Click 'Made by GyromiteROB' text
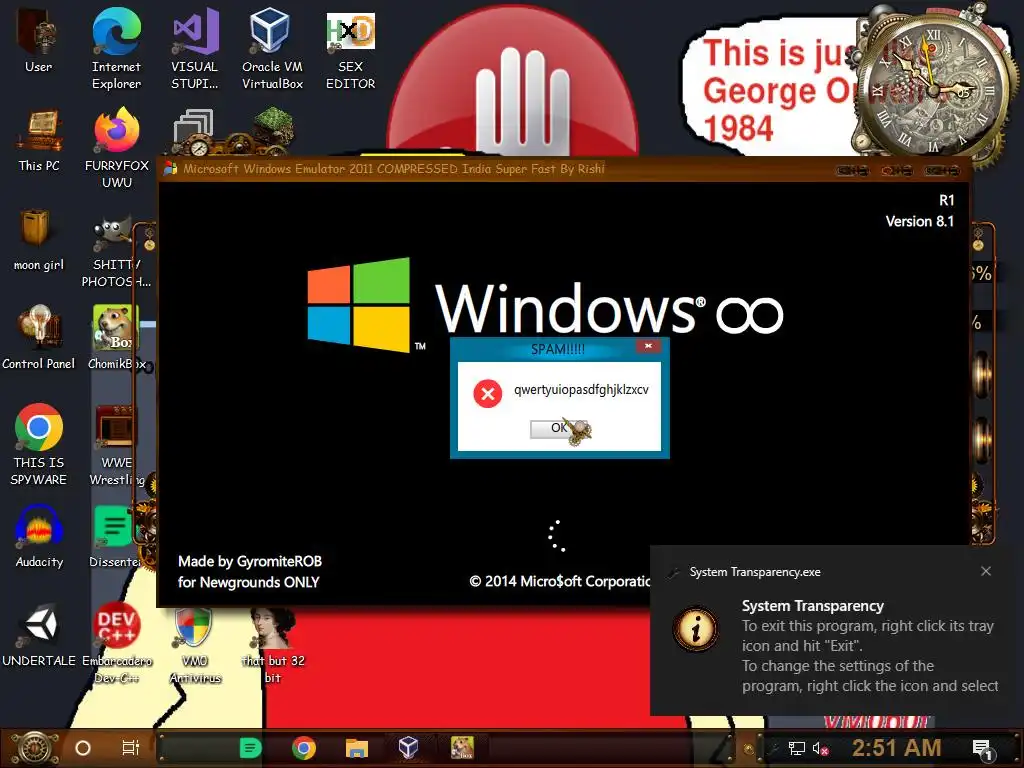This screenshot has height=768, width=1024. [249, 562]
